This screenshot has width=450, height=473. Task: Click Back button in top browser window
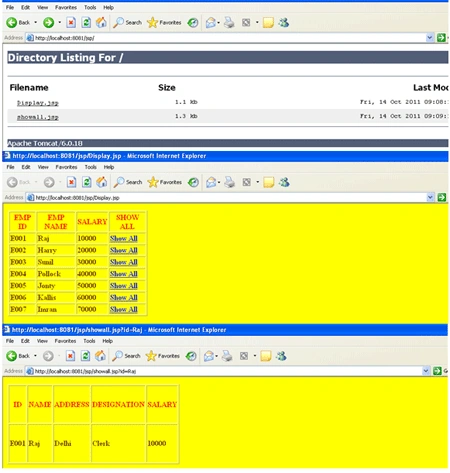pos(18,23)
